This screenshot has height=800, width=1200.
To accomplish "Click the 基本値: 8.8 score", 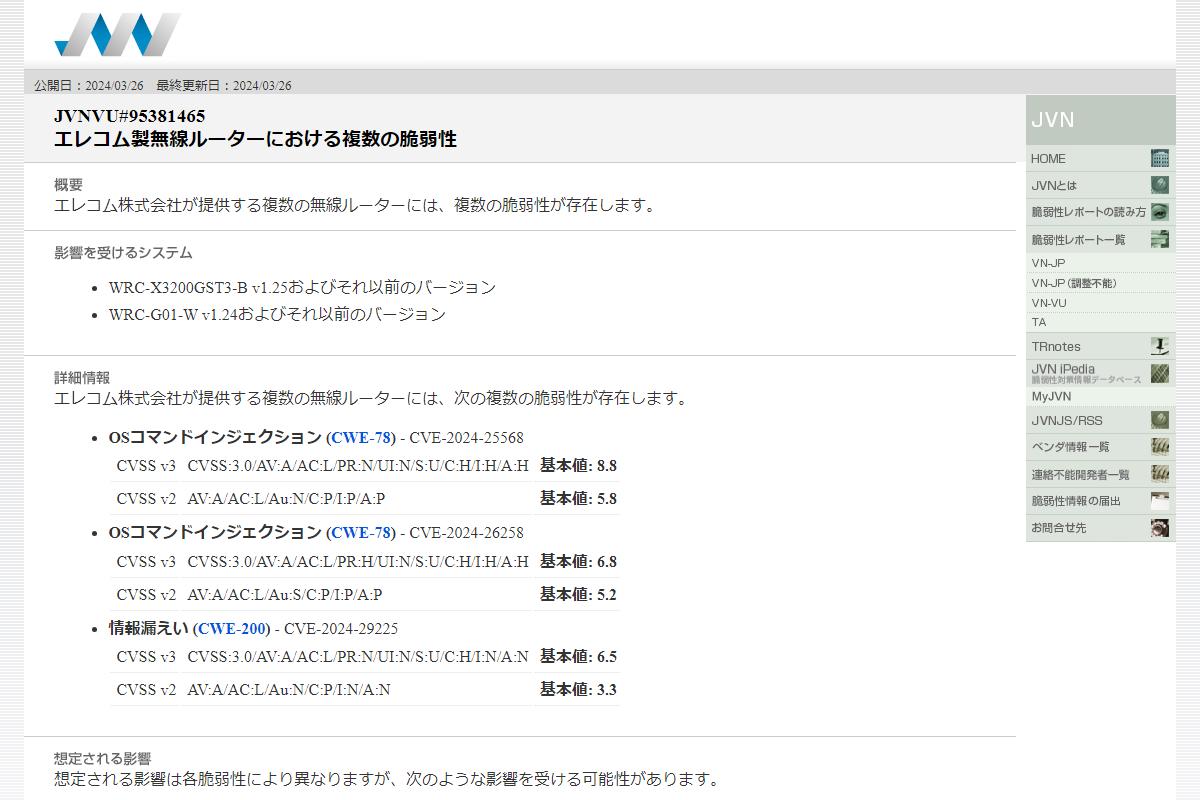I will coord(578,466).
